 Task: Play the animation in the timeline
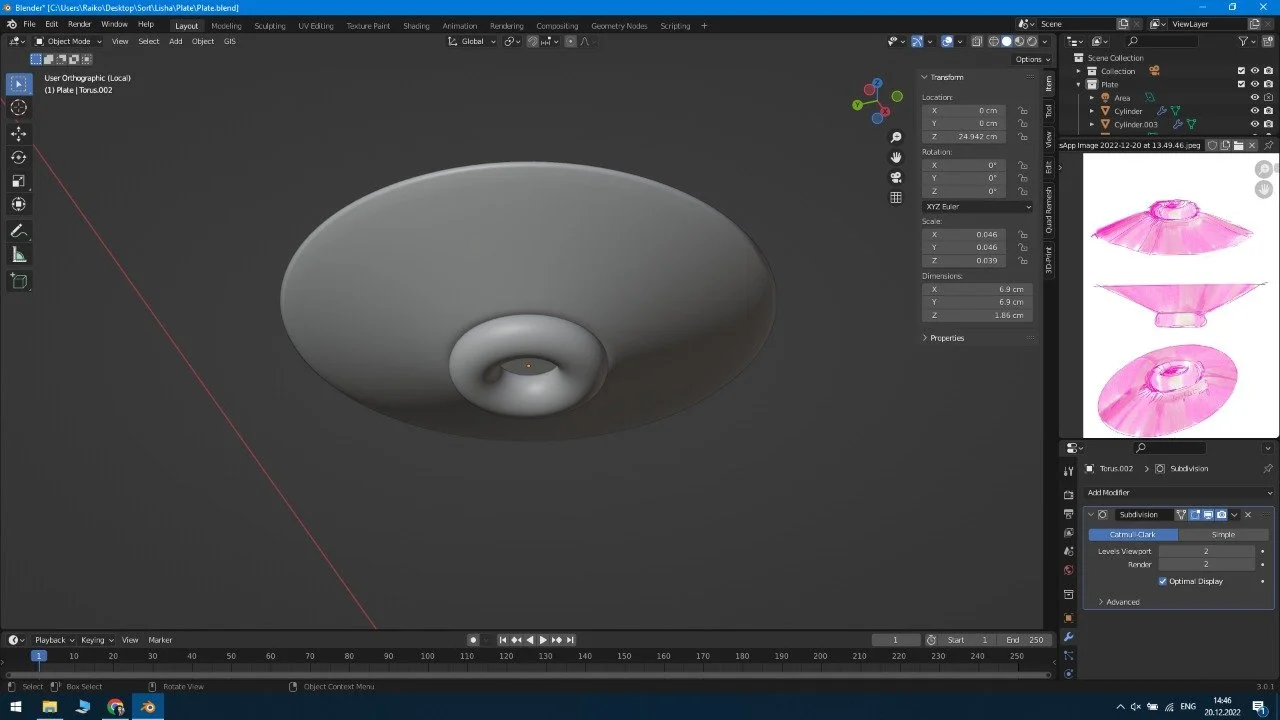coord(543,640)
